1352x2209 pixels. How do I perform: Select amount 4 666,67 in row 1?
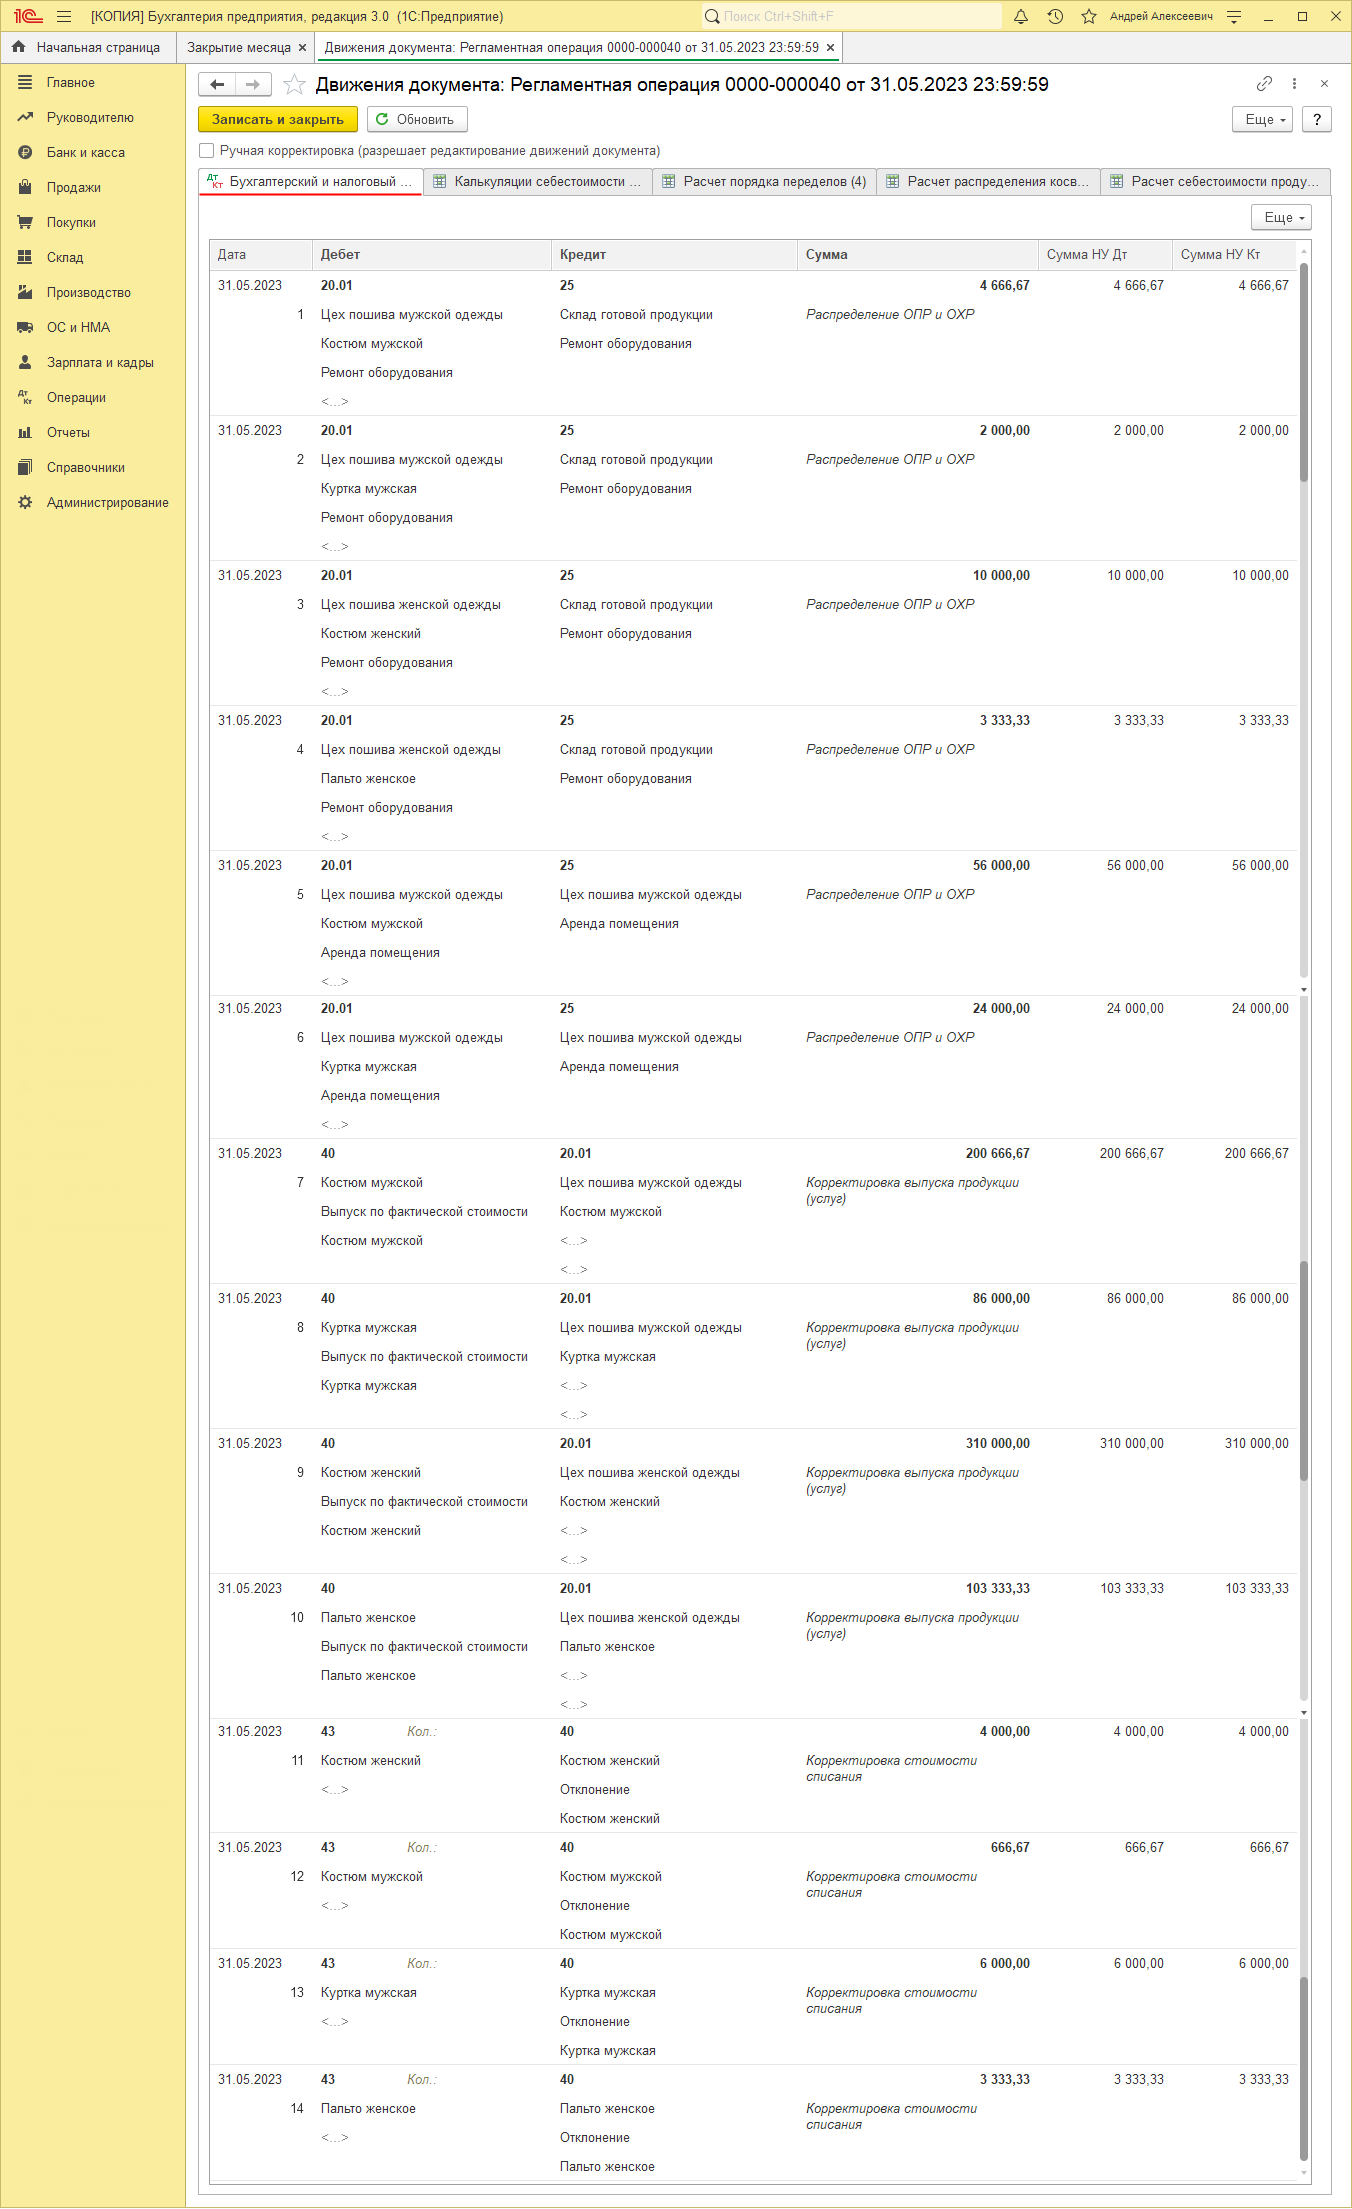[x=1004, y=286]
